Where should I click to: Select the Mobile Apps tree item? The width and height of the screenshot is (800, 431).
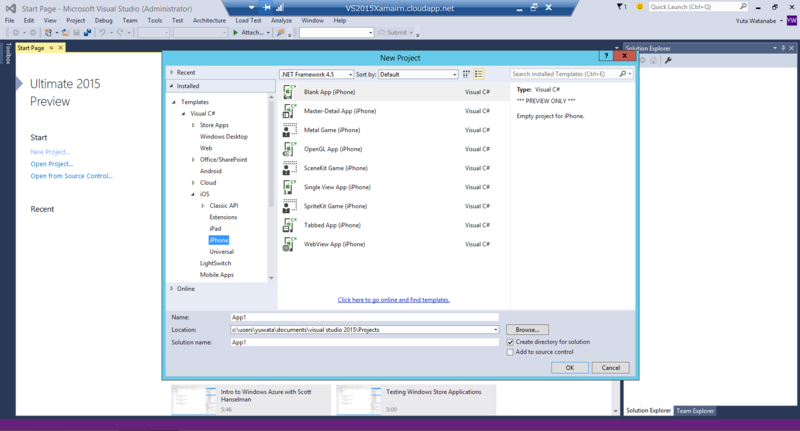pyautogui.click(x=216, y=275)
